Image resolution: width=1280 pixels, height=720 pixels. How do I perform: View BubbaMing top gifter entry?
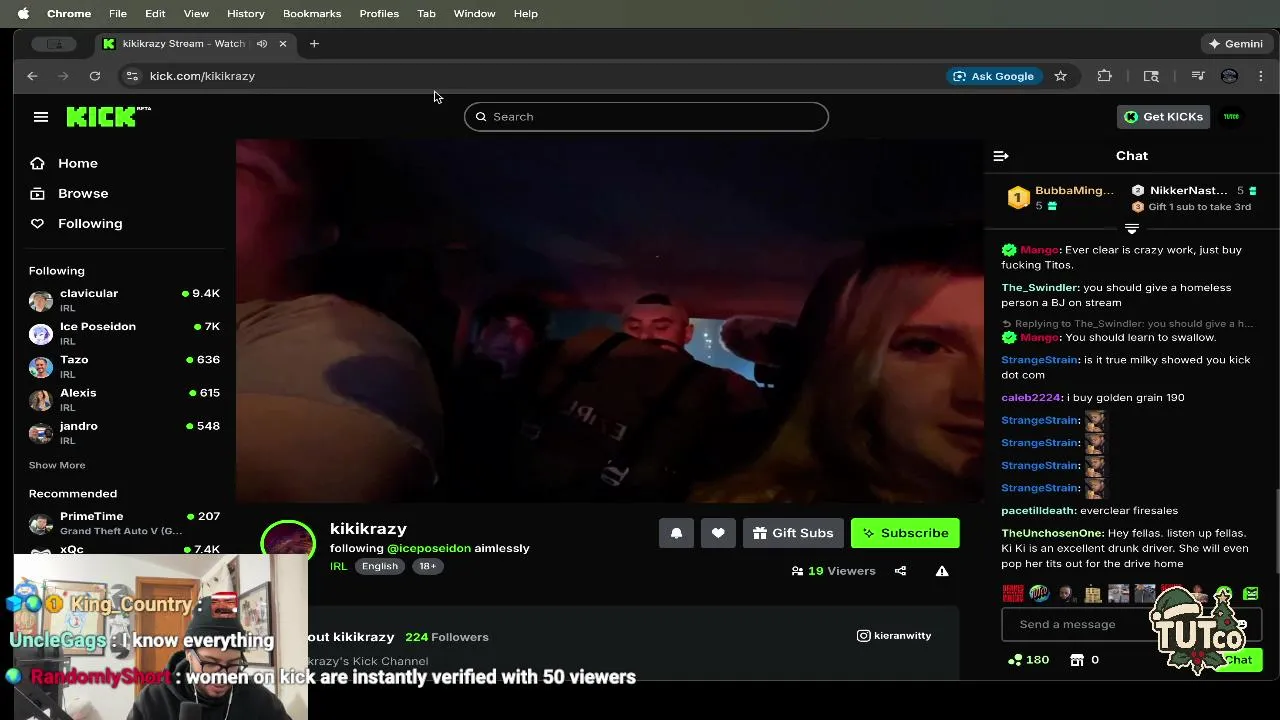(1061, 197)
